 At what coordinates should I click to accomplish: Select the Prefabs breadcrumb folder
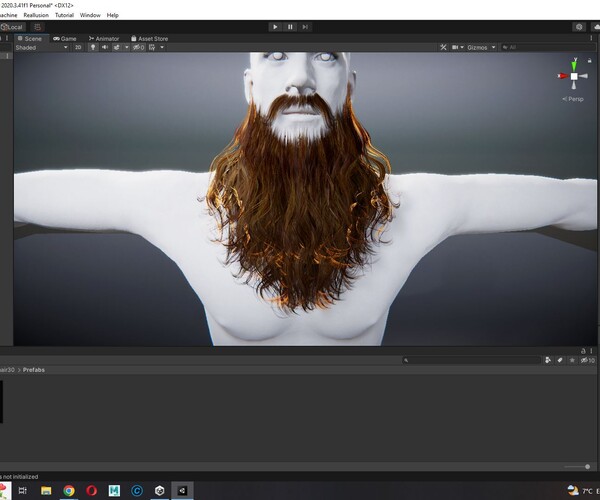[x=34, y=370]
